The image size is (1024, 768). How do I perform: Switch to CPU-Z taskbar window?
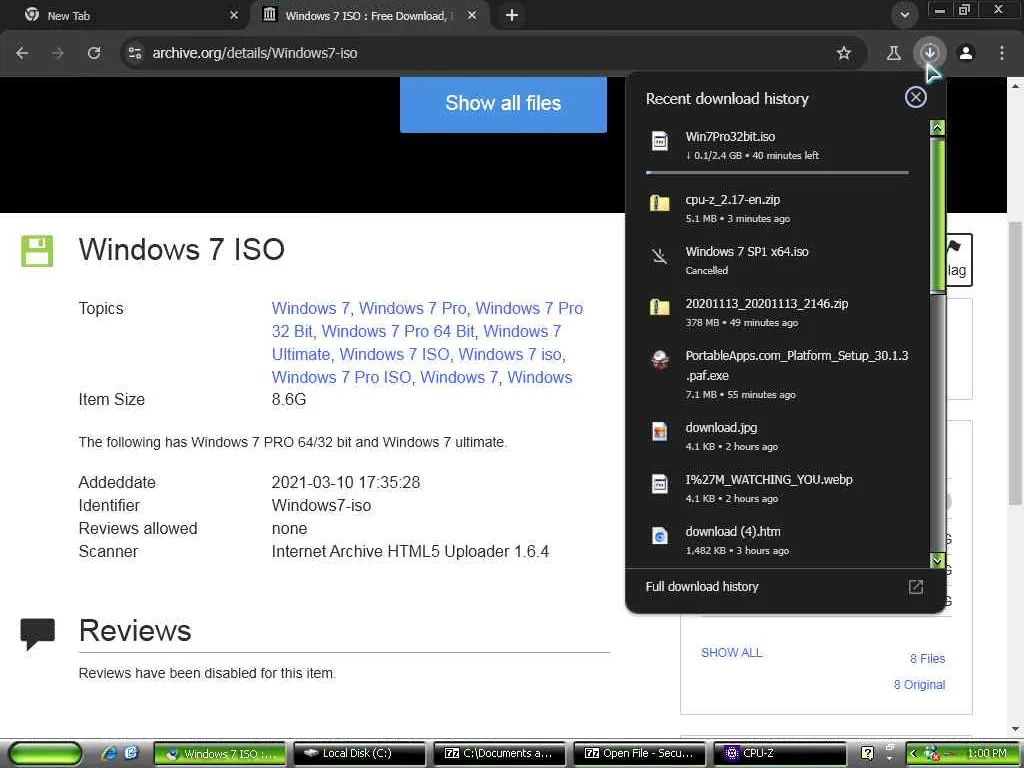[780, 753]
